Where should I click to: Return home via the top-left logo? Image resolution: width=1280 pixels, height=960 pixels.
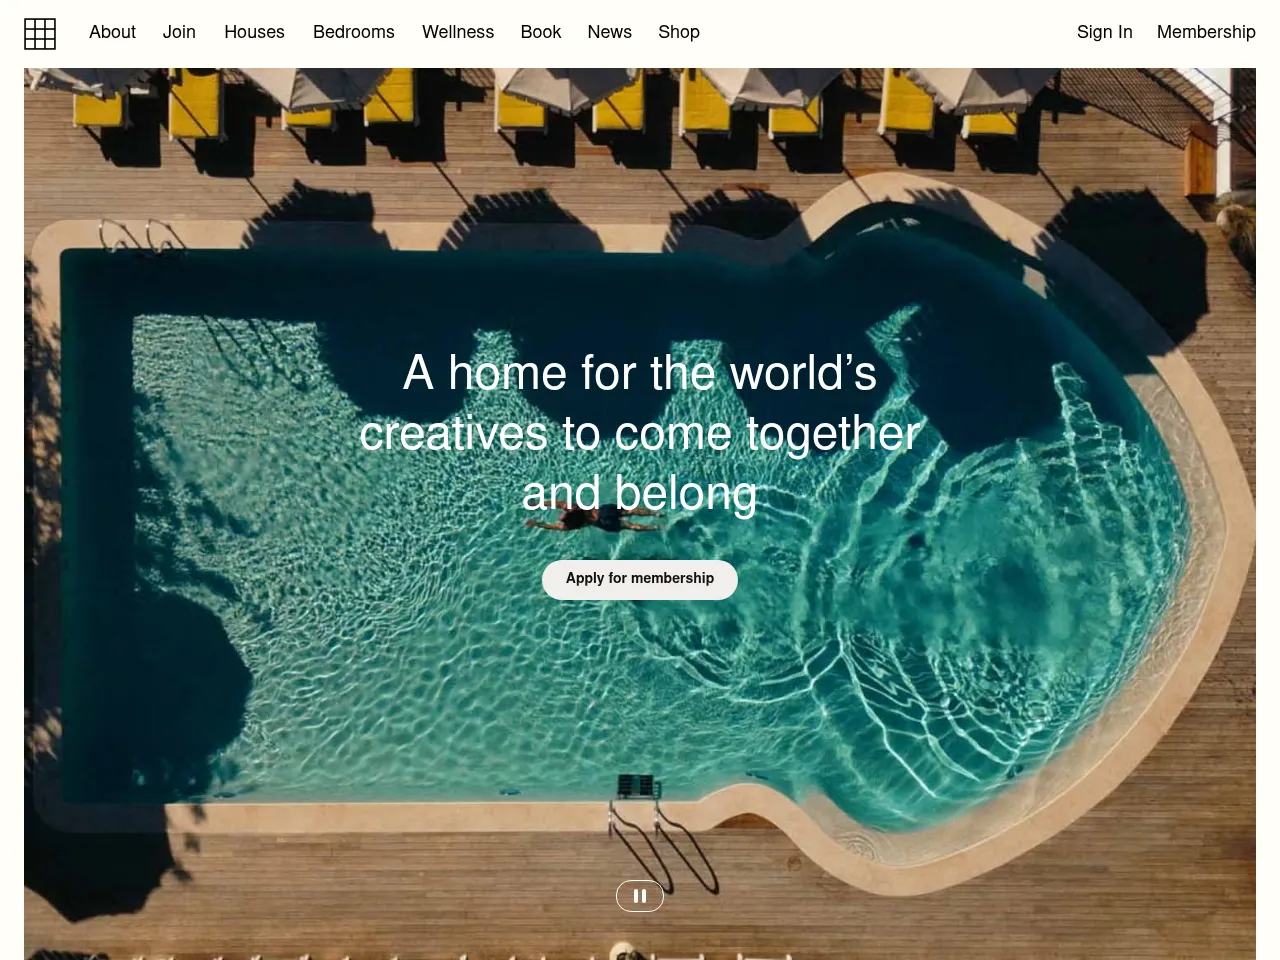[x=40, y=33]
